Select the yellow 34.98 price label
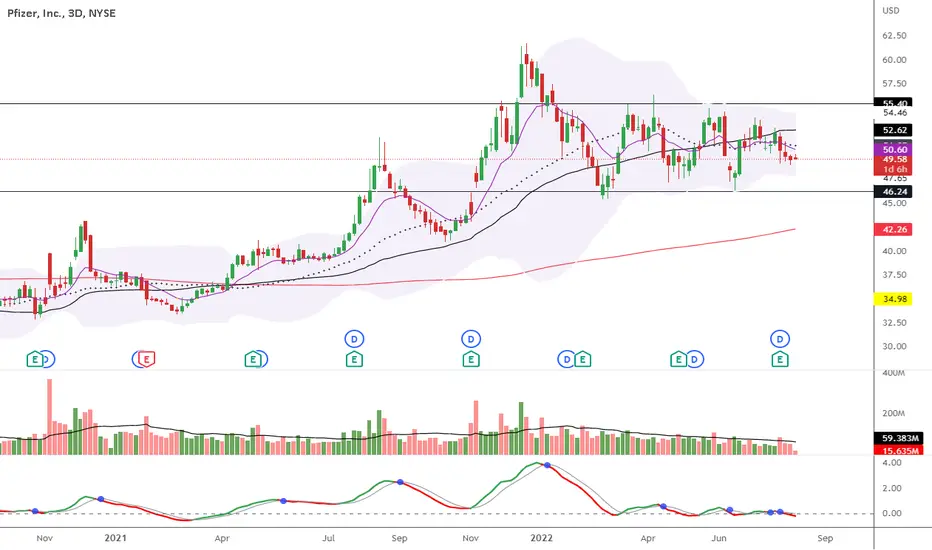 893,299
